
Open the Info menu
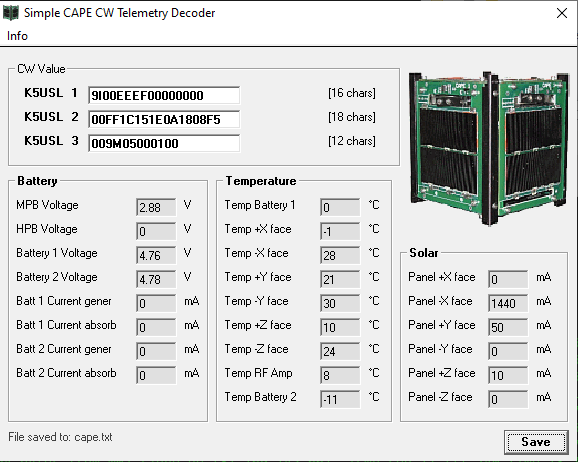click(x=17, y=36)
